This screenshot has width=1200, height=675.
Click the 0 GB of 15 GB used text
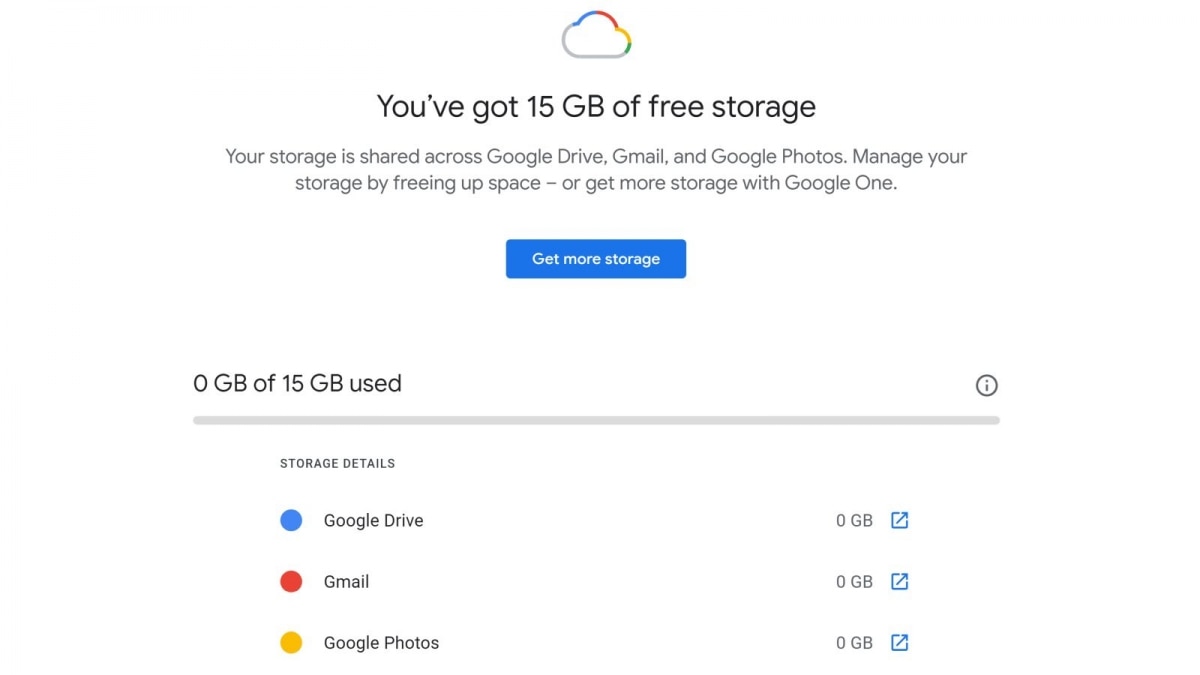297,383
